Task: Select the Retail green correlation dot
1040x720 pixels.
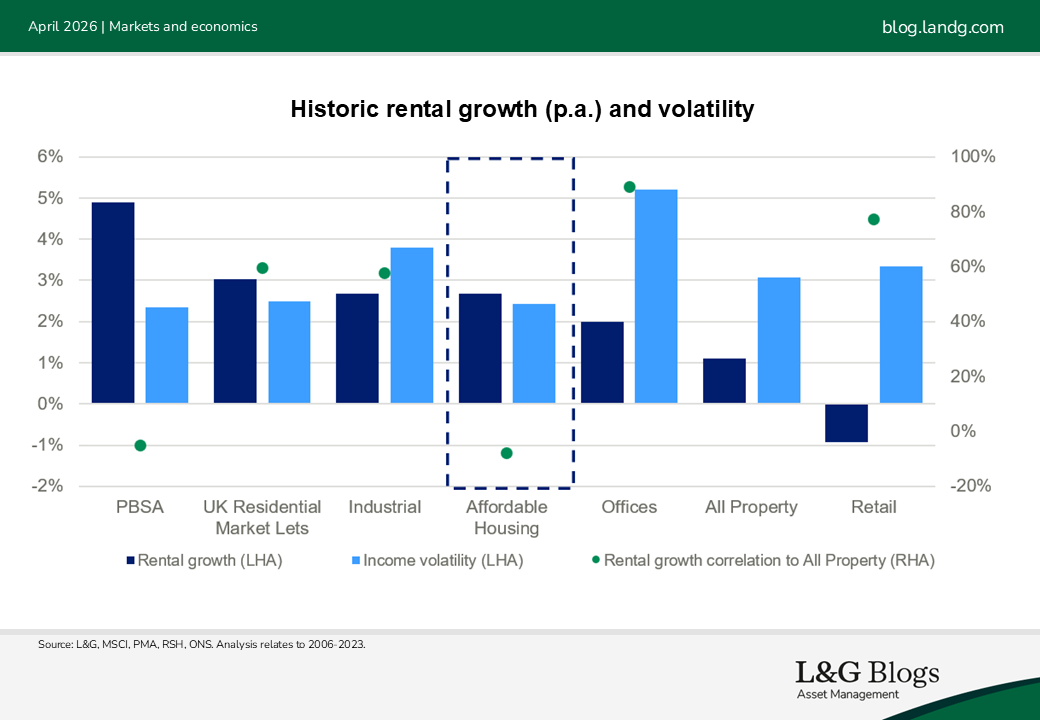Action: point(873,219)
